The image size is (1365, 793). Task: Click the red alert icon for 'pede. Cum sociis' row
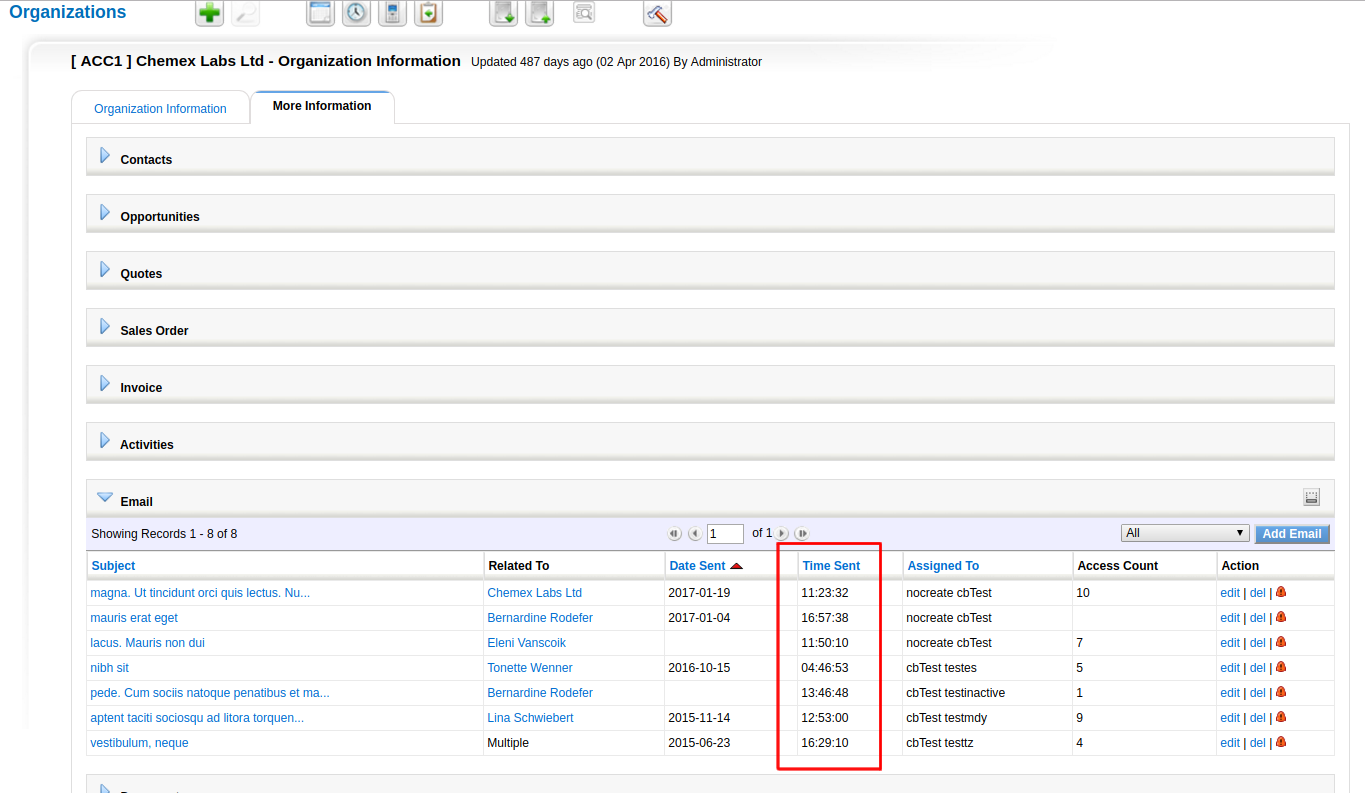(1281, 692)
